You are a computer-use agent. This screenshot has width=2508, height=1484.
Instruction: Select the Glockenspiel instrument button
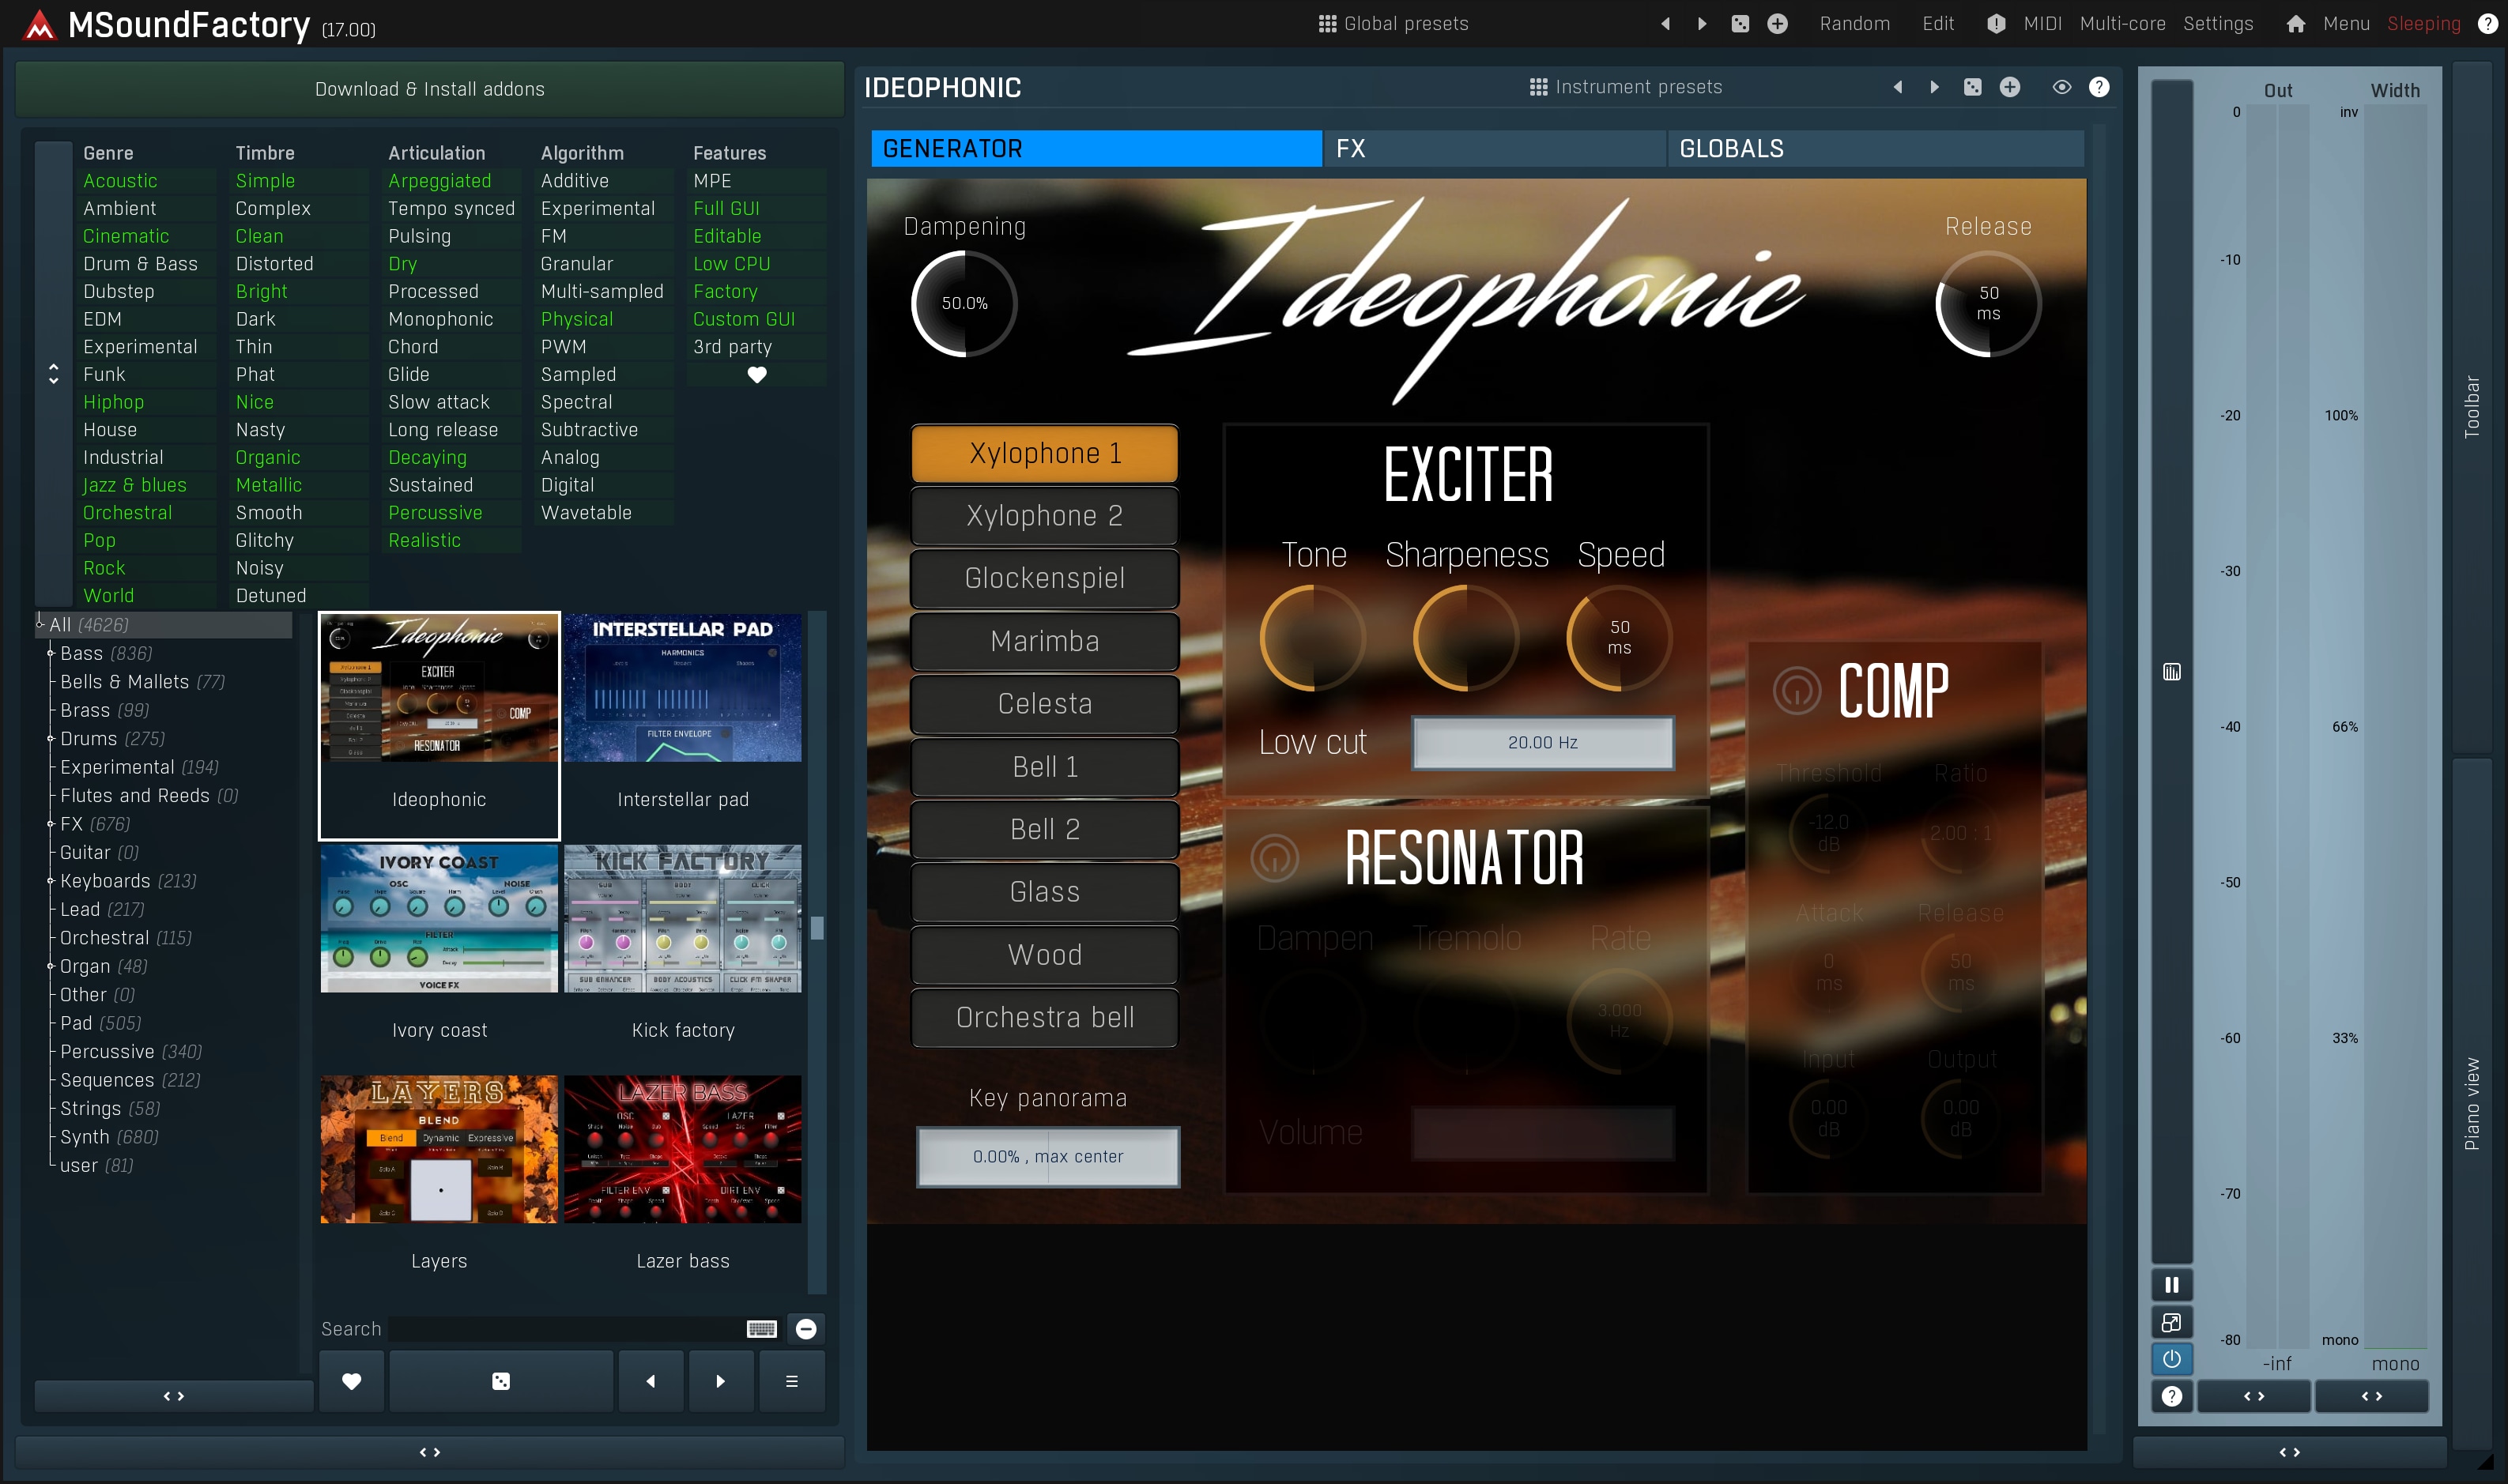1044,578
